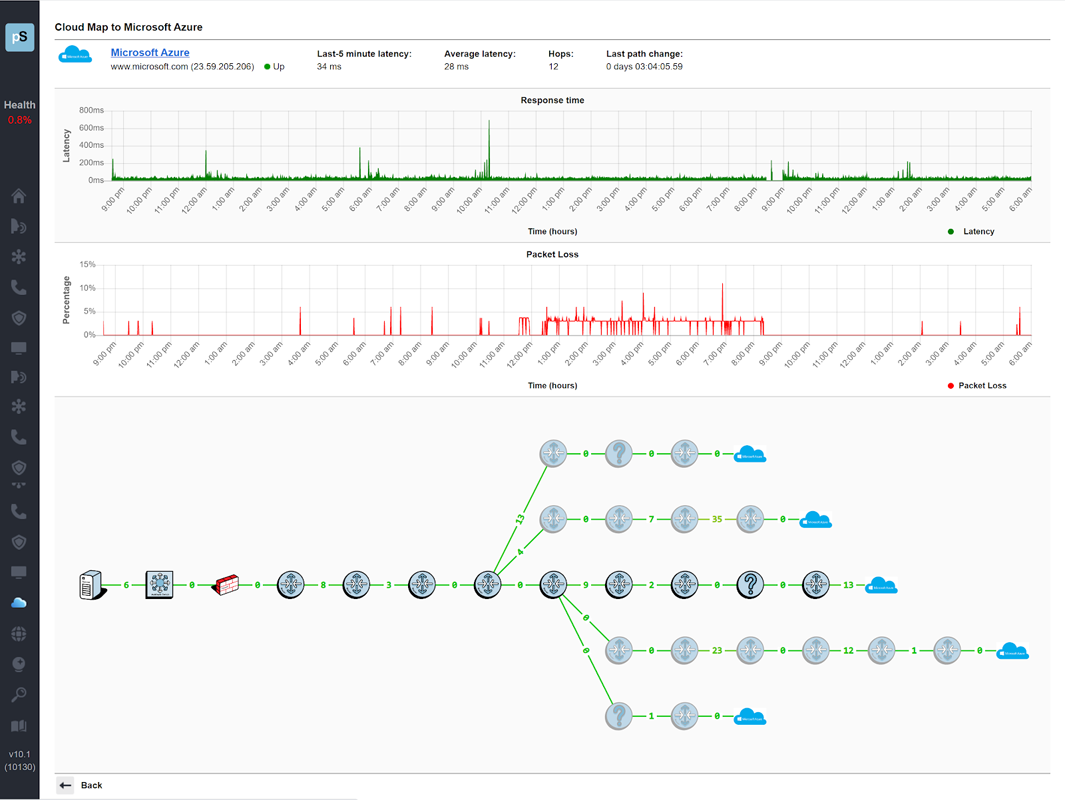Screen dimensions: 1065x800
Task: Click the Azure cloud logo in header
Action: [x=75, y=56]
